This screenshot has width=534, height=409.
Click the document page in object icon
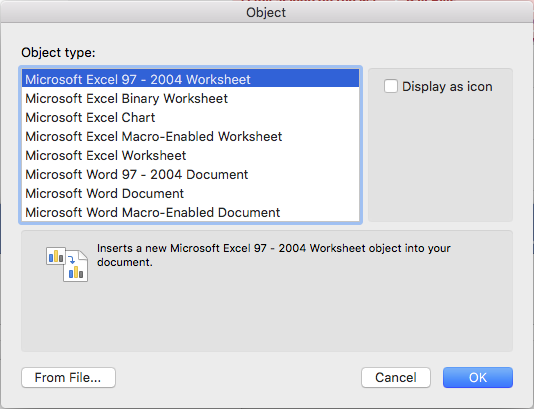76,266
